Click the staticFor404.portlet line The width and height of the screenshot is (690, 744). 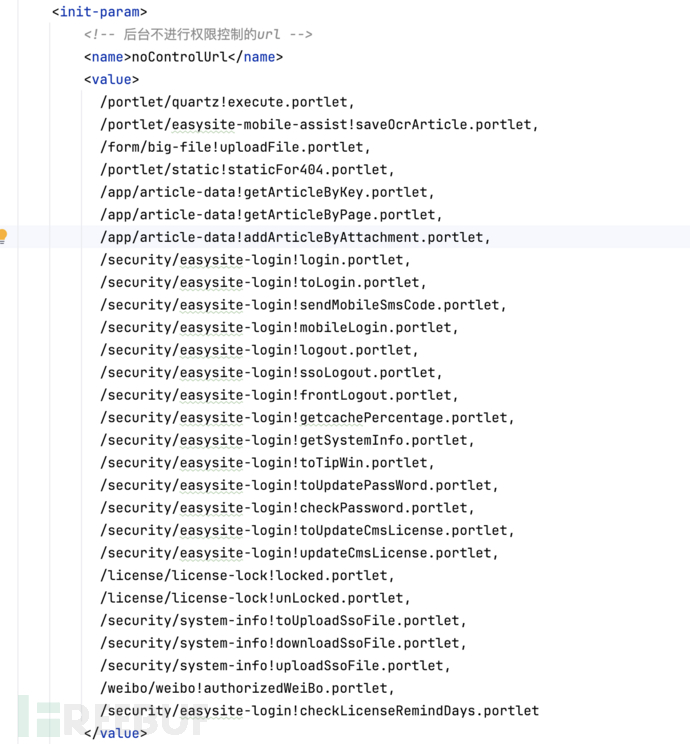247,169
